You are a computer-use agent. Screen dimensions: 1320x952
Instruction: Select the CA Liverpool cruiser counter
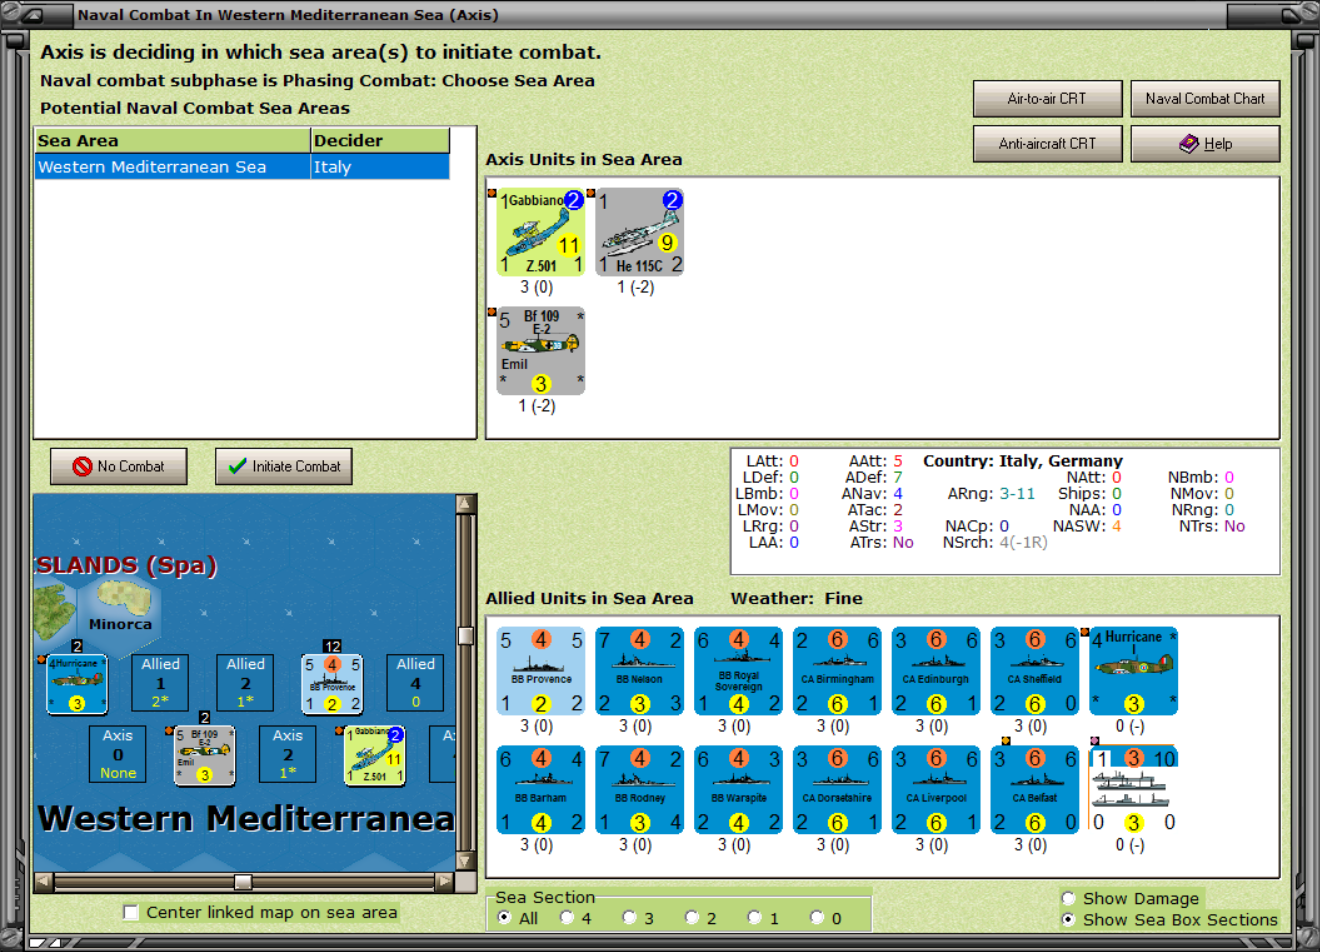936,790
